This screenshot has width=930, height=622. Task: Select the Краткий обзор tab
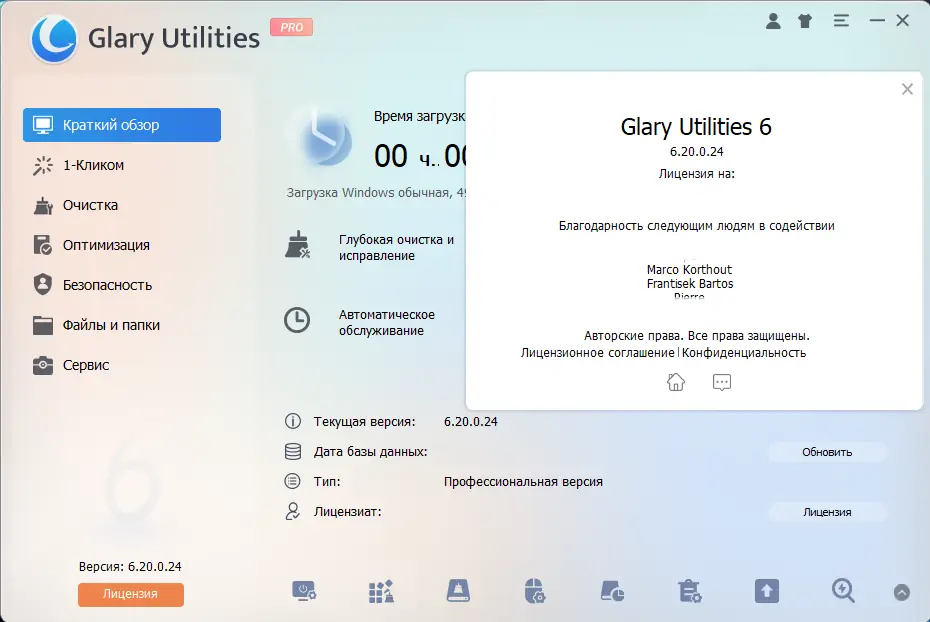click(x=122, y=125)
